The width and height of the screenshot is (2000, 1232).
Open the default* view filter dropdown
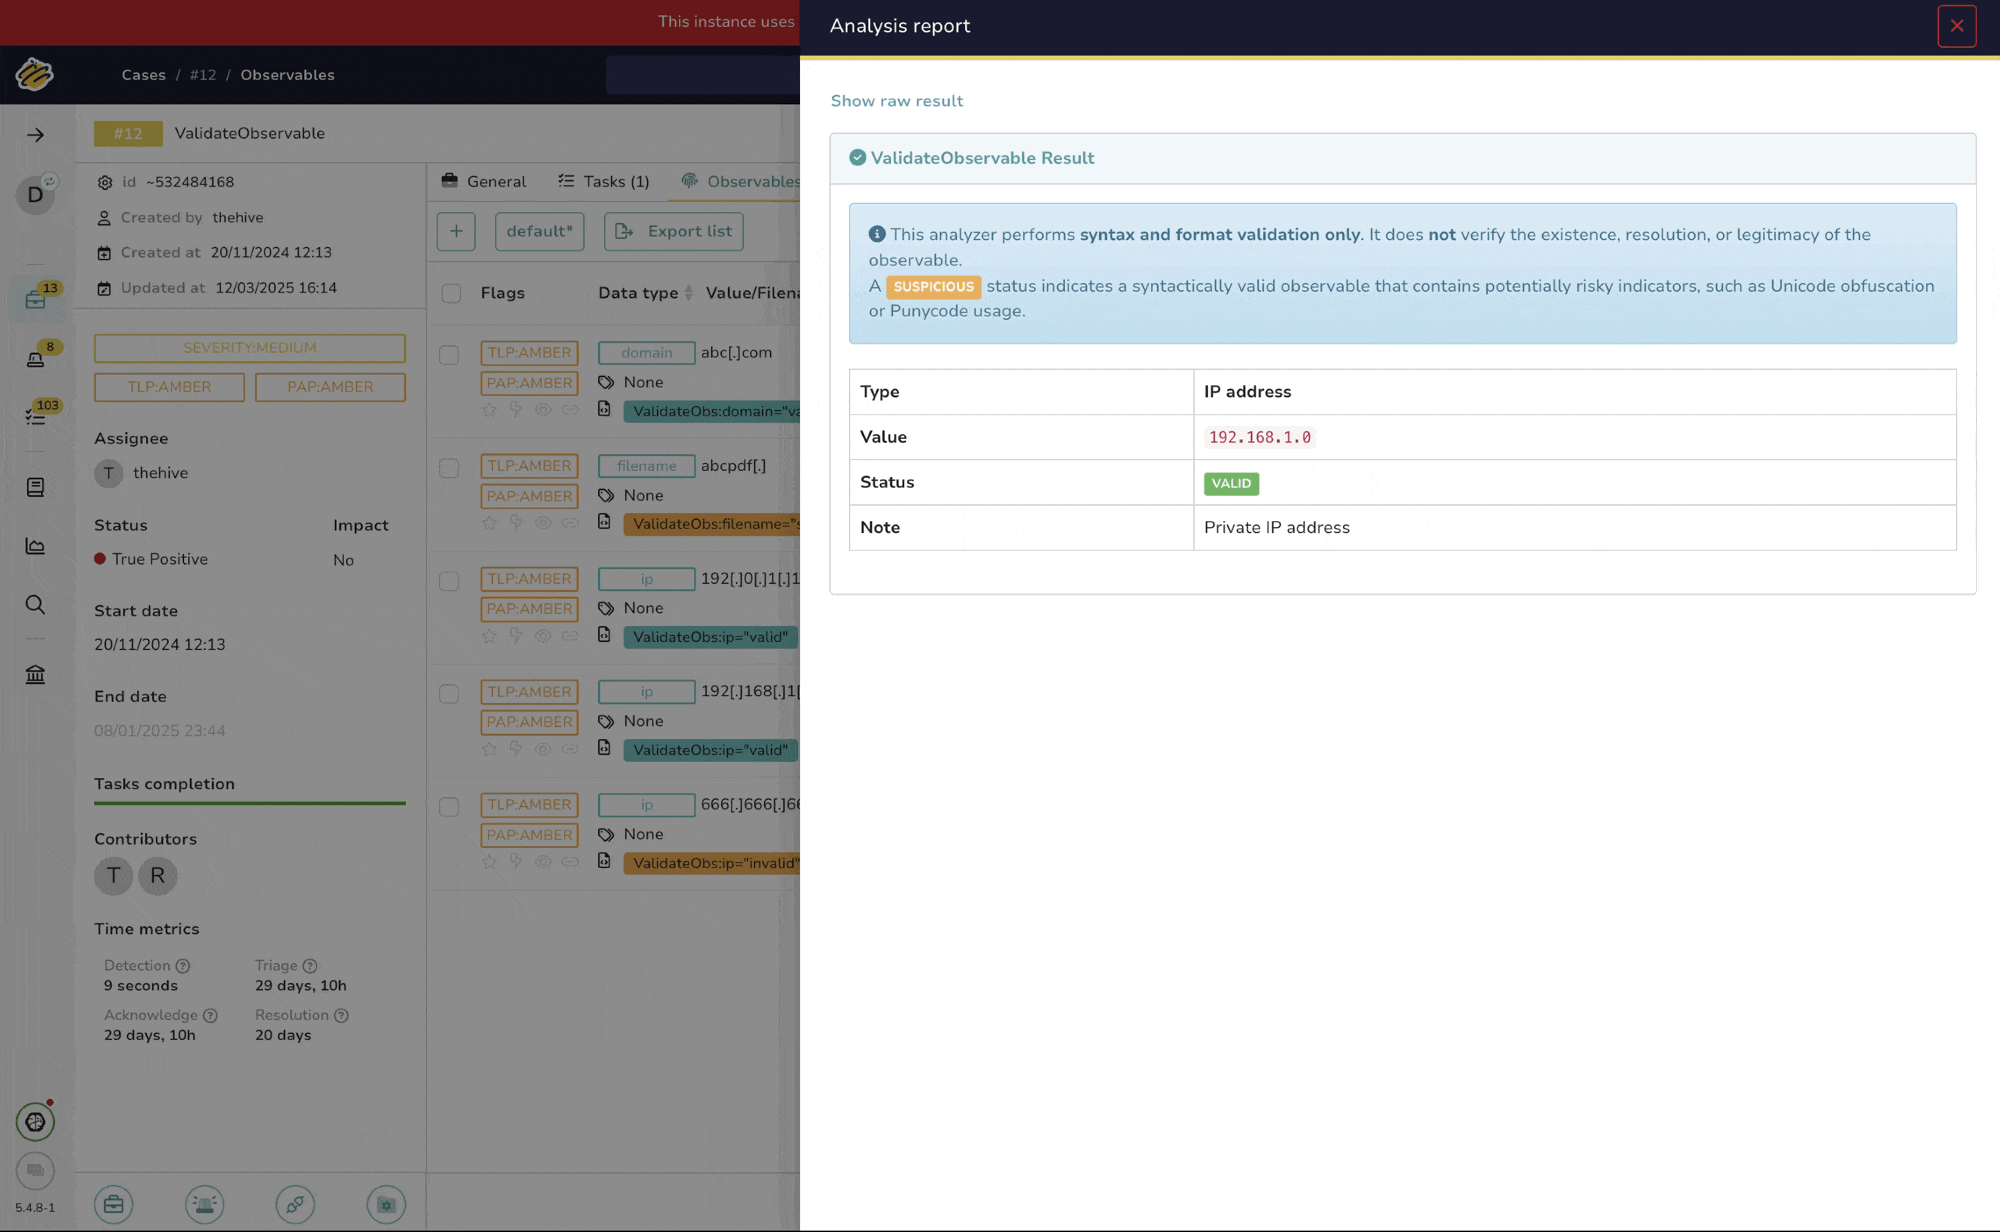(539, 231)
